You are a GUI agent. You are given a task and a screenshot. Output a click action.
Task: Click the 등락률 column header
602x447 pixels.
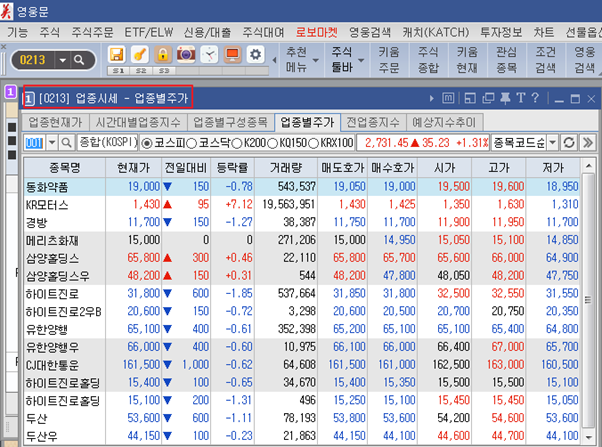tap(232, 168)
